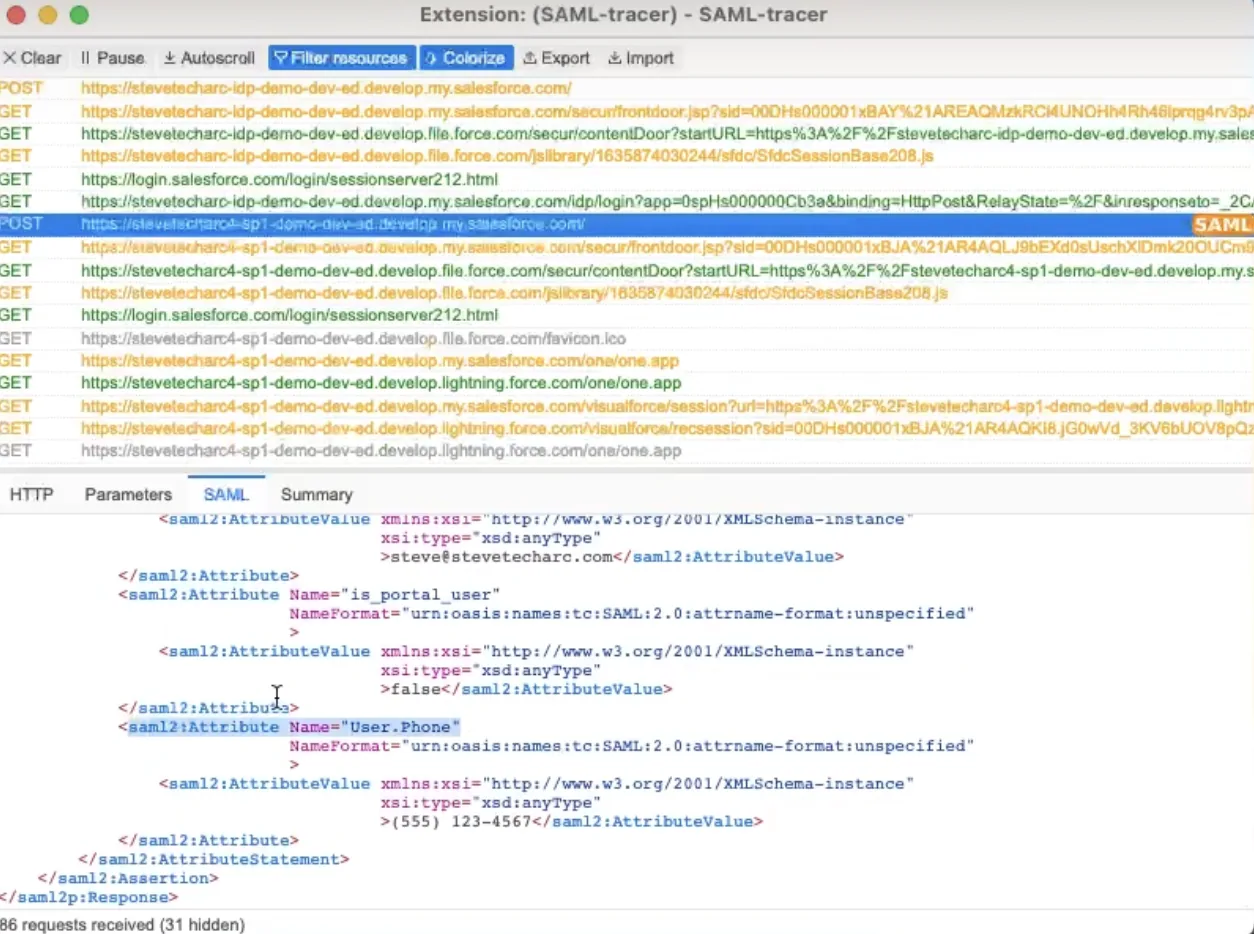This screenshot has width=1254, height=934.
Task: Select the favicon.ico GET request
Action: click(x=627, y=338)
